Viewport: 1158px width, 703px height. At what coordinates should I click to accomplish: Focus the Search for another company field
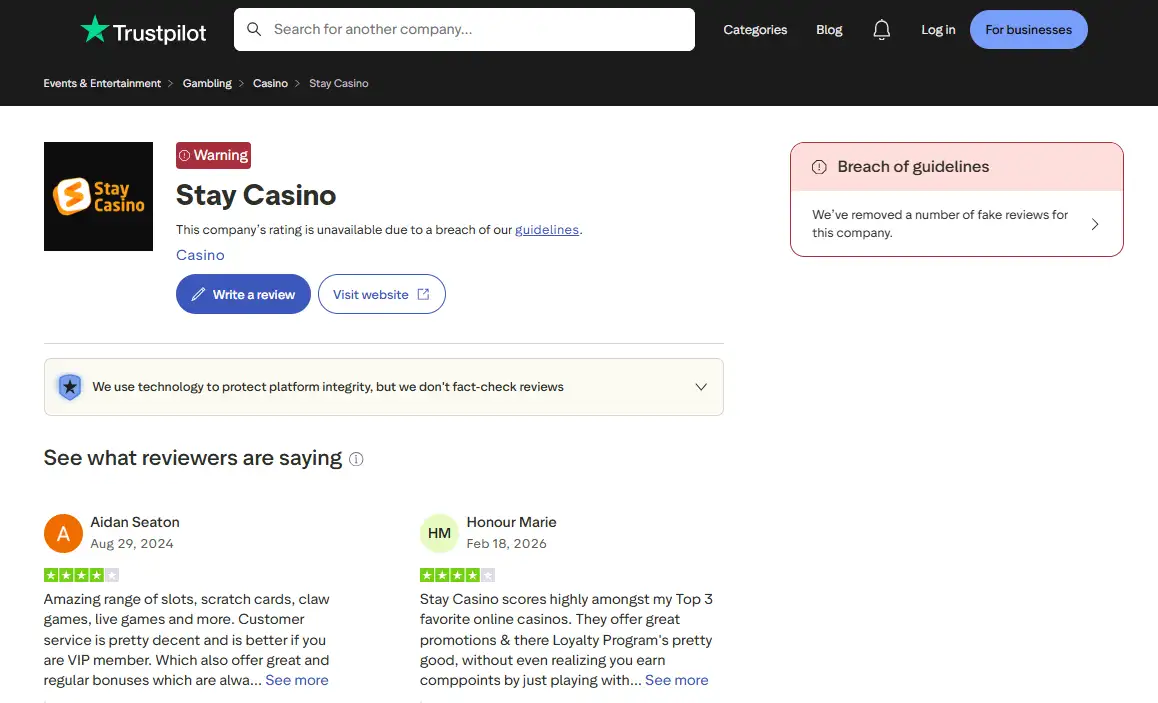465,30
